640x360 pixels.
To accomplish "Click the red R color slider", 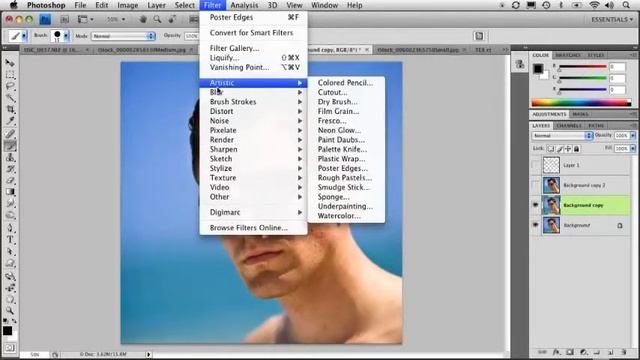I will click(582, 67).
